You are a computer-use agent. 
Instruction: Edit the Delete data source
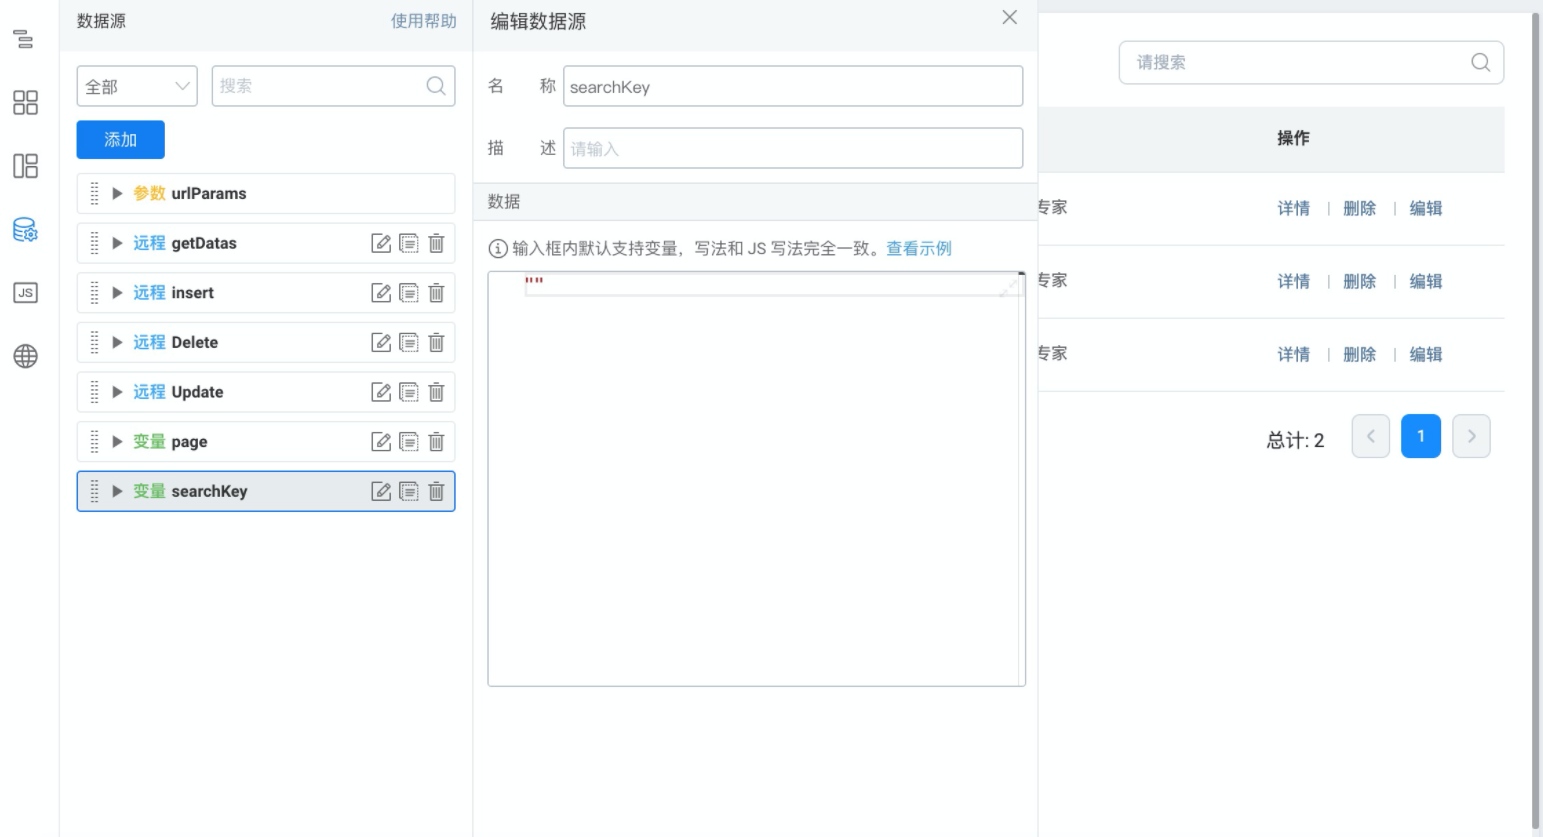pyautogui.click(x=381, y=342)
